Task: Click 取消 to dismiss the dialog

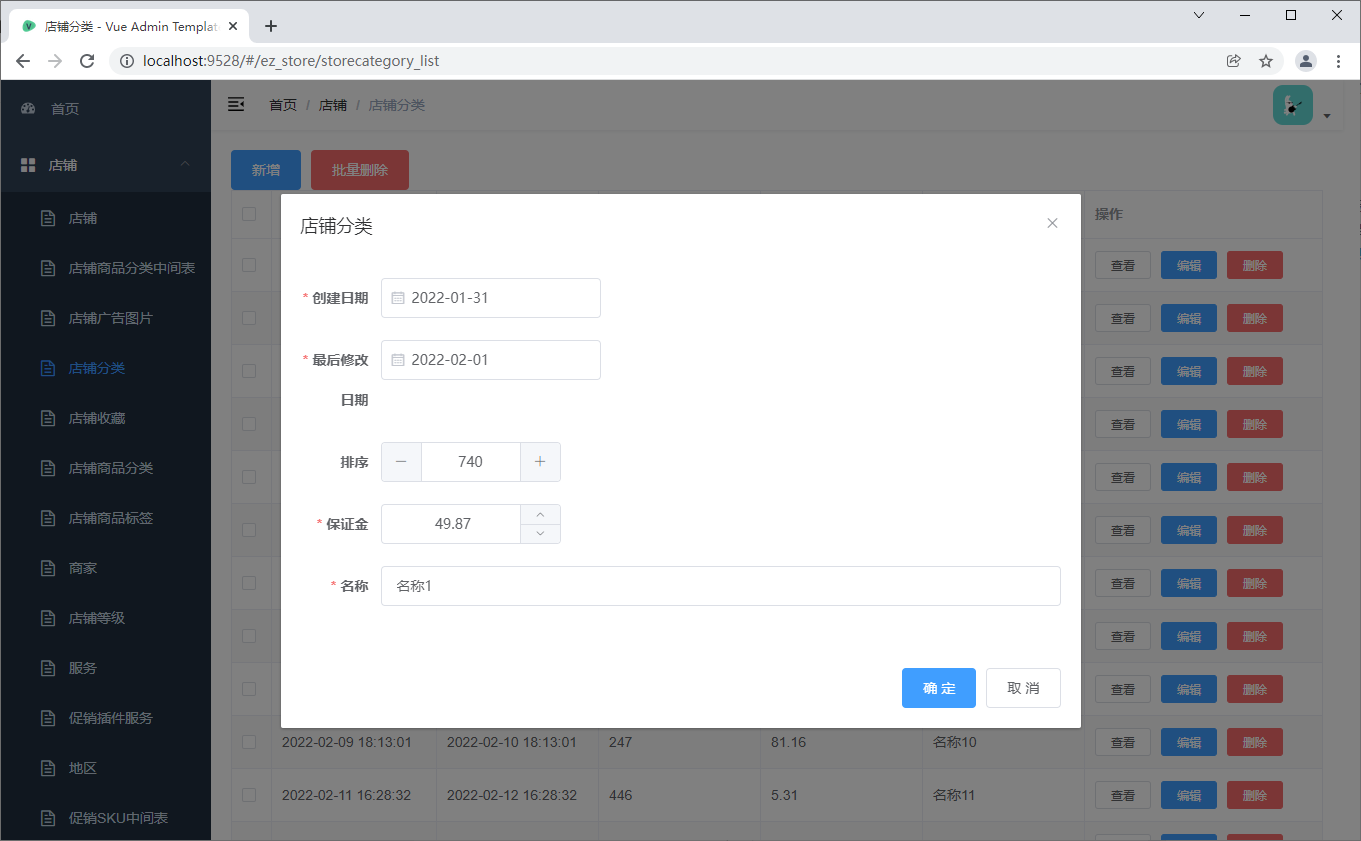Action: pyautogui.click(x=1023, y=688)
